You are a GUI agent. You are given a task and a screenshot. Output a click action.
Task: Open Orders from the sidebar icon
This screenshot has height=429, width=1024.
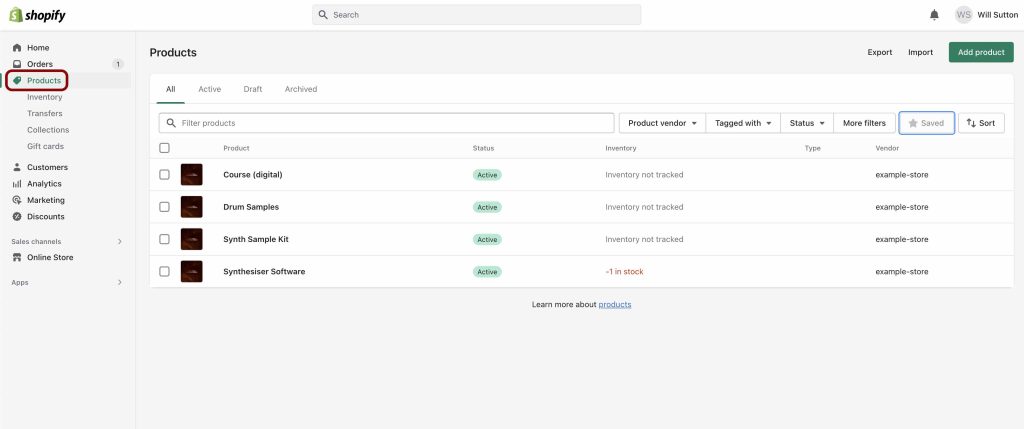click(17, 64)
